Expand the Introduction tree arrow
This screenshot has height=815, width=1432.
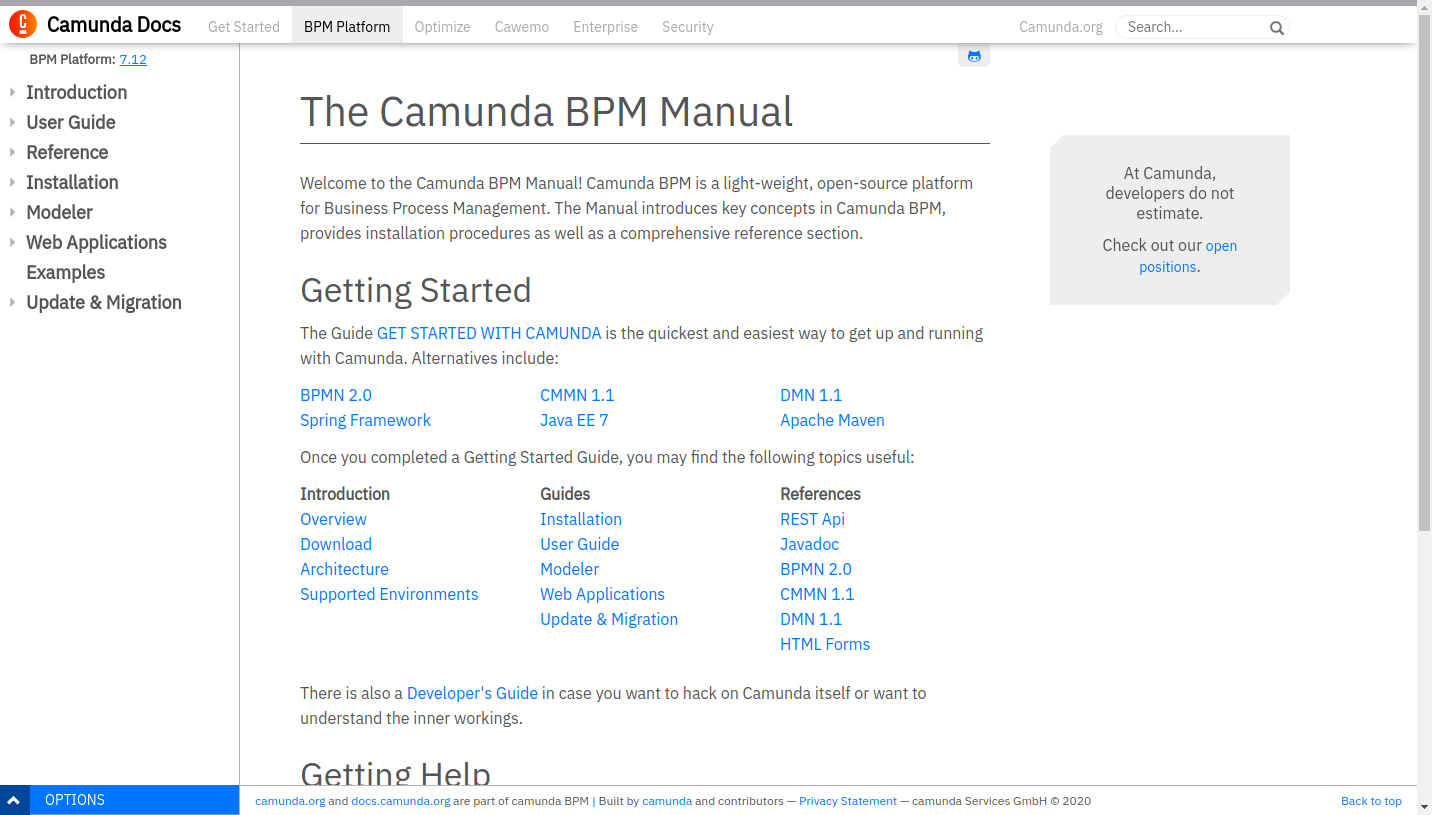(x=12, y=92)
